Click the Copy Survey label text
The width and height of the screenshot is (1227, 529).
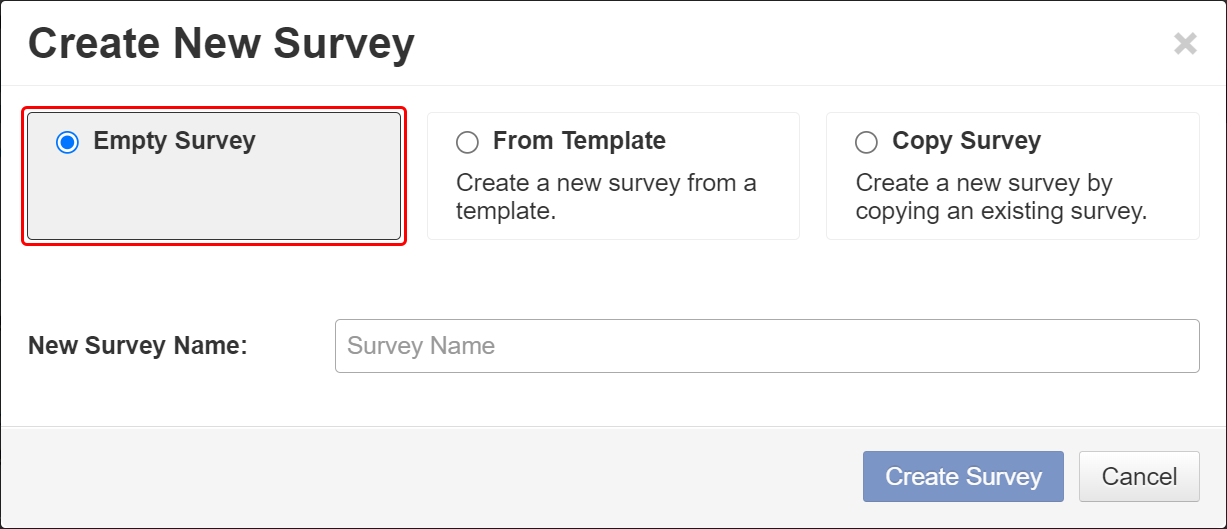[x=966, y=141]
